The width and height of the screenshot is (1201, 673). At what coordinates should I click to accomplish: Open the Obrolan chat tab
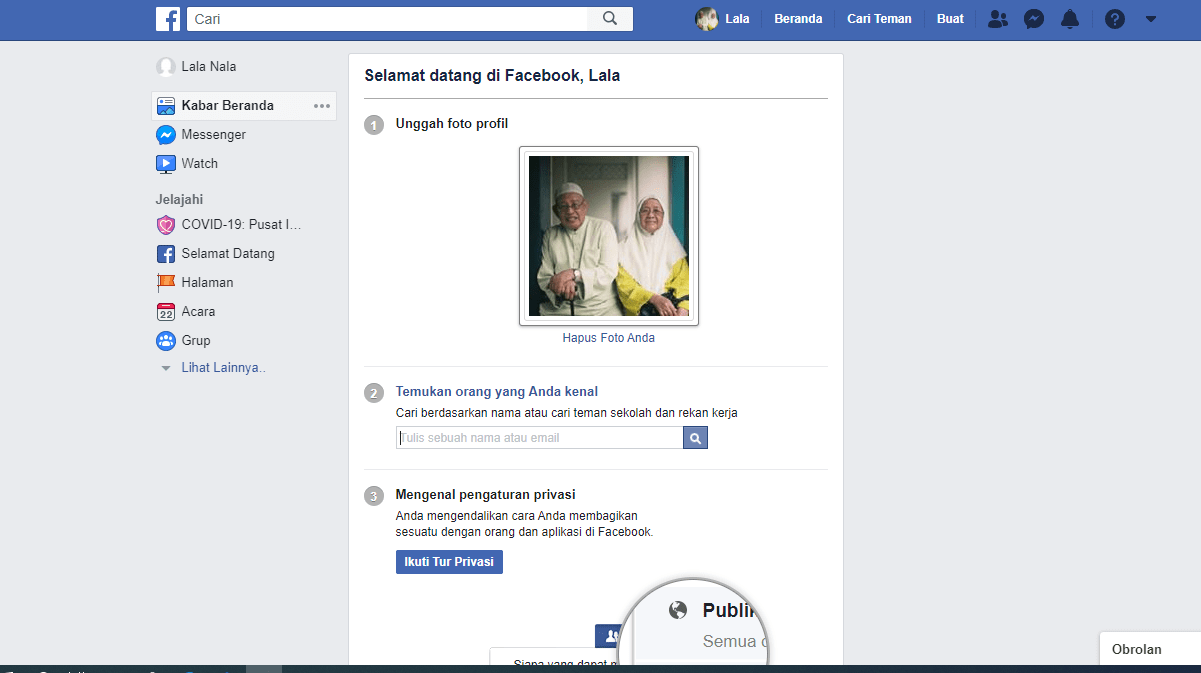[1137, 649]
